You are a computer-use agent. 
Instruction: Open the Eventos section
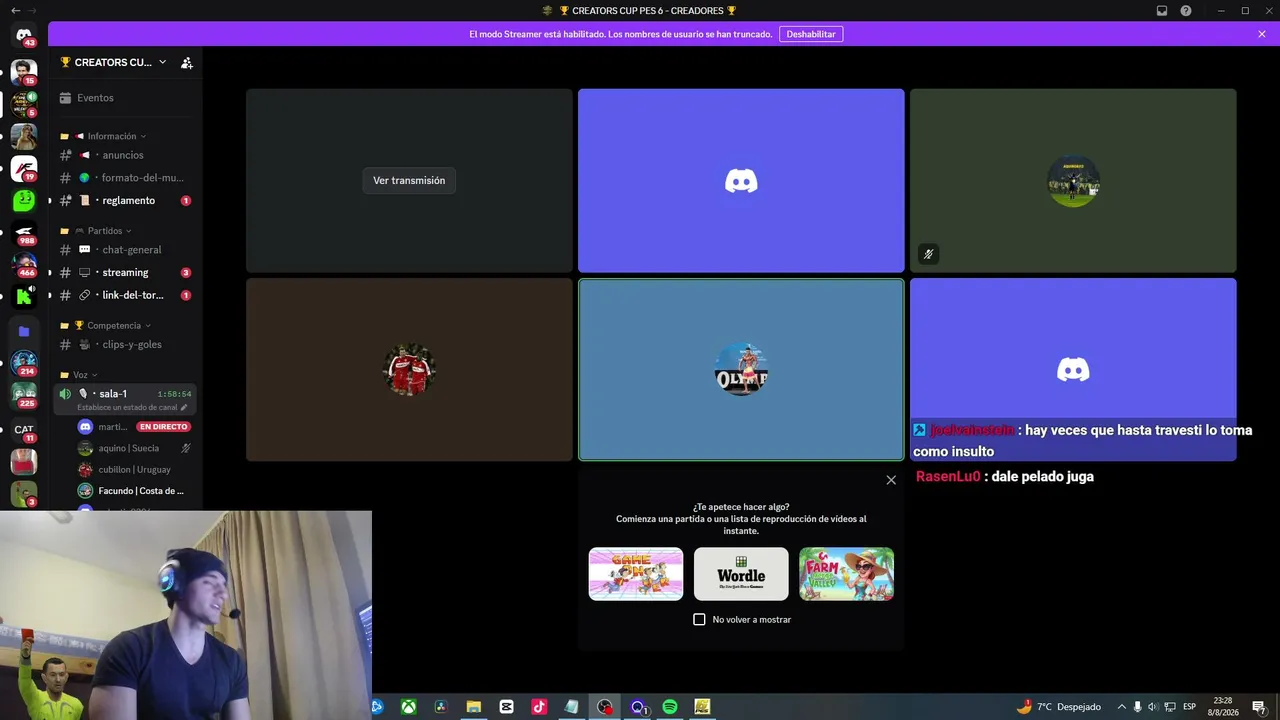pos(125,98)
